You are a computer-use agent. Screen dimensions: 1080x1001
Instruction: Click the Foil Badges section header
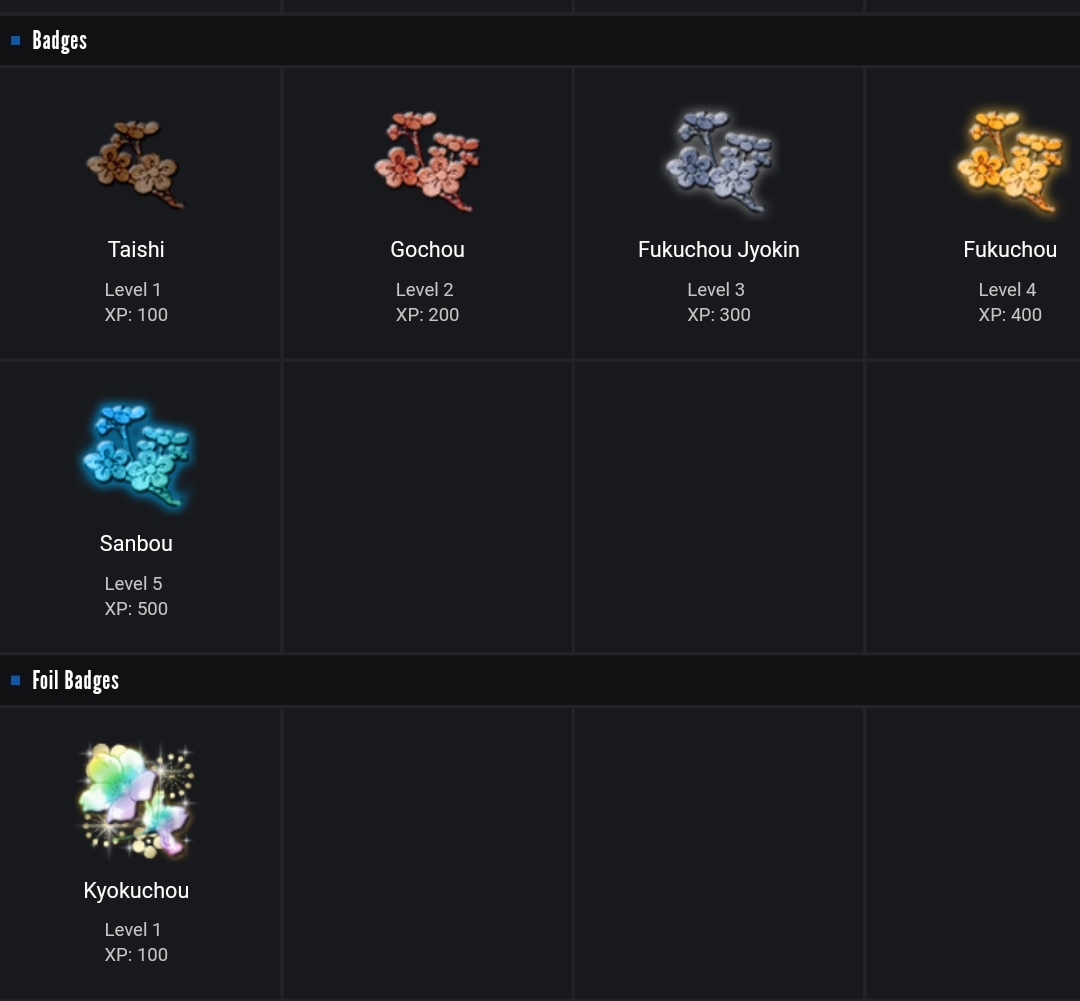[75, 681]
